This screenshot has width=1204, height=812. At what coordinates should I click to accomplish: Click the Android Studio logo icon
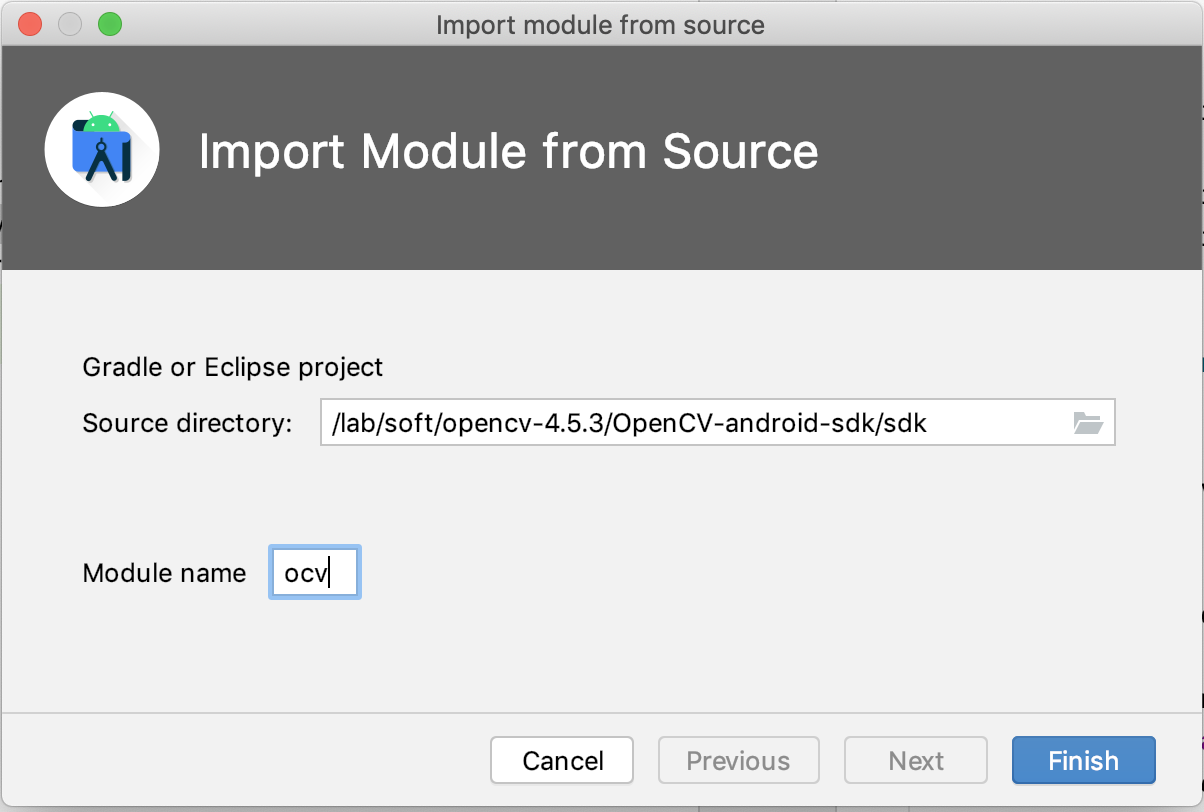click(x=102, y=149)
